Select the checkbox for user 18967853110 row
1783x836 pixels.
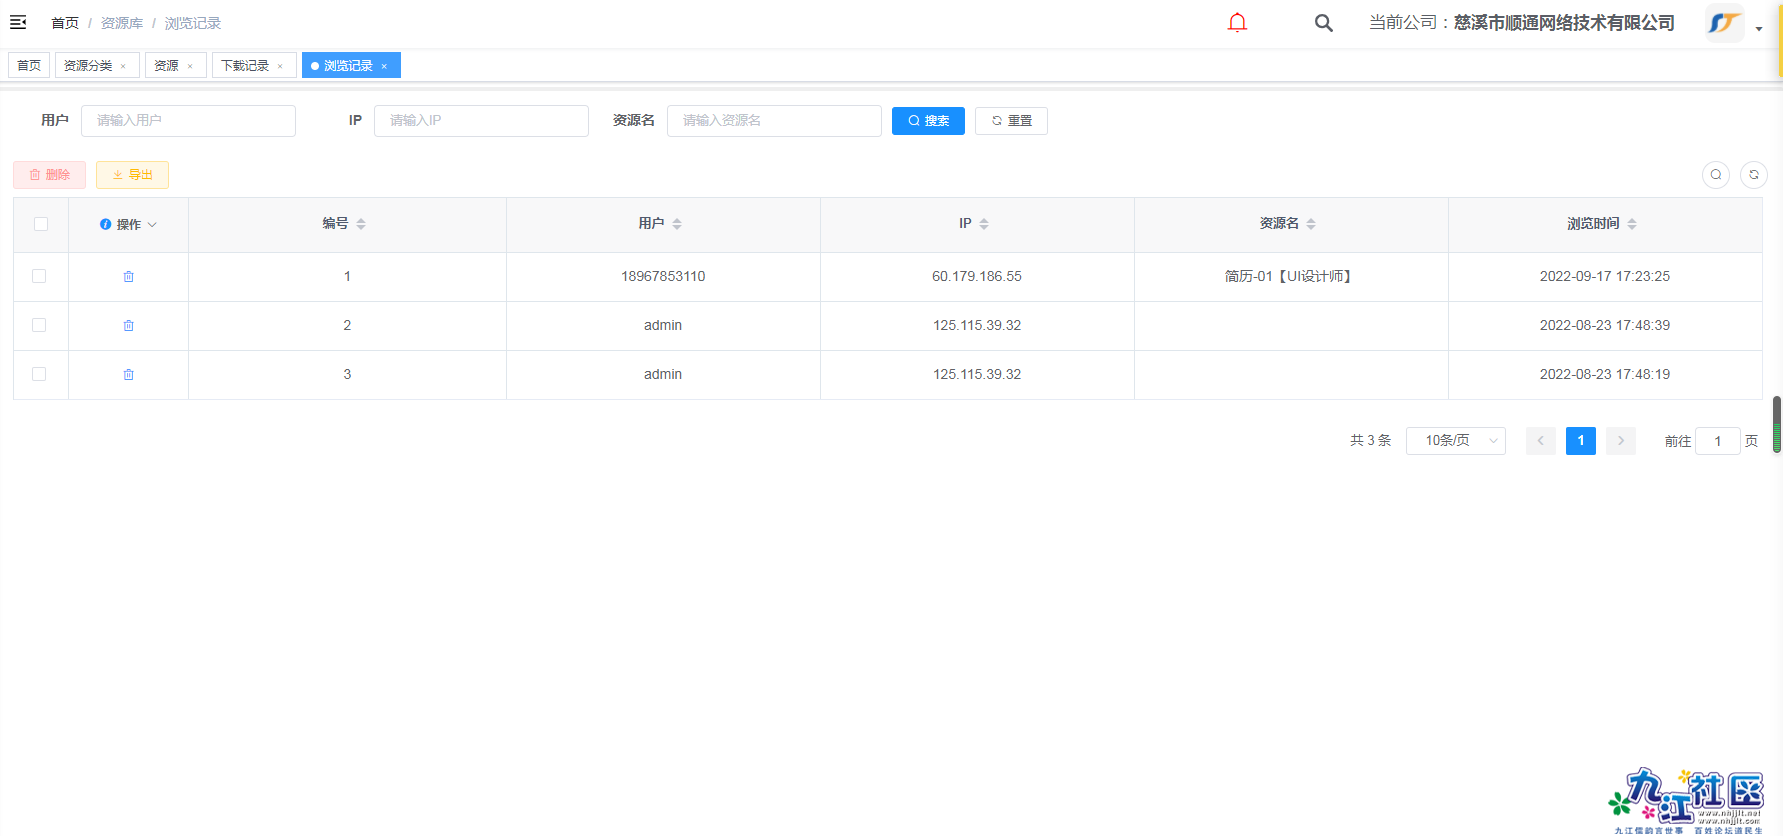coord(39,276)
